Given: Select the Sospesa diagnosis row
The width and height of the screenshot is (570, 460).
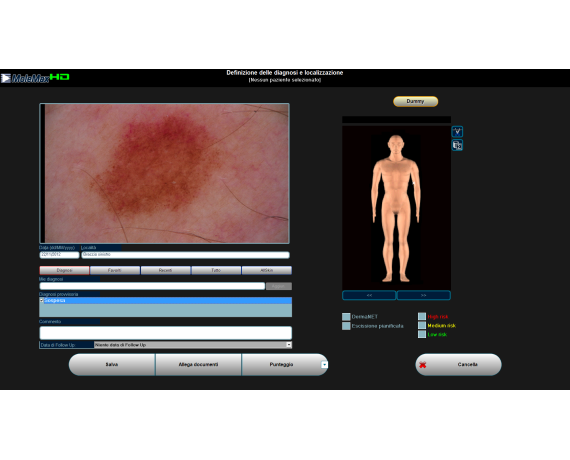Looking at the screenshot, I should tap(165, 300).
